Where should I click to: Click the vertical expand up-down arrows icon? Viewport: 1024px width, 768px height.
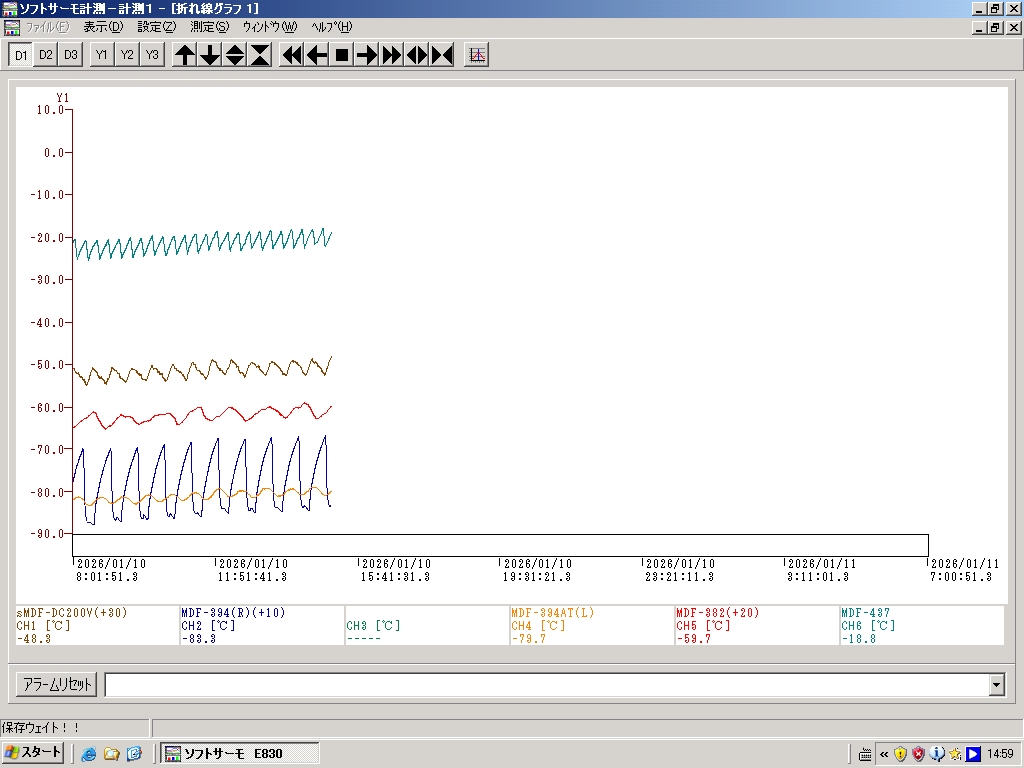[x=235, y=55]
